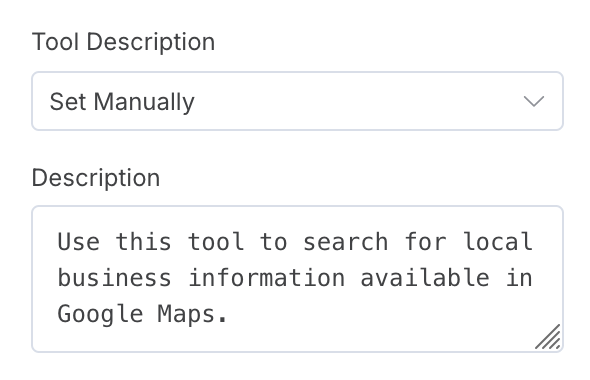This screenshot has width=590, height=380.
Task: Select the 'Set Manually' option text
Action: 122,102
